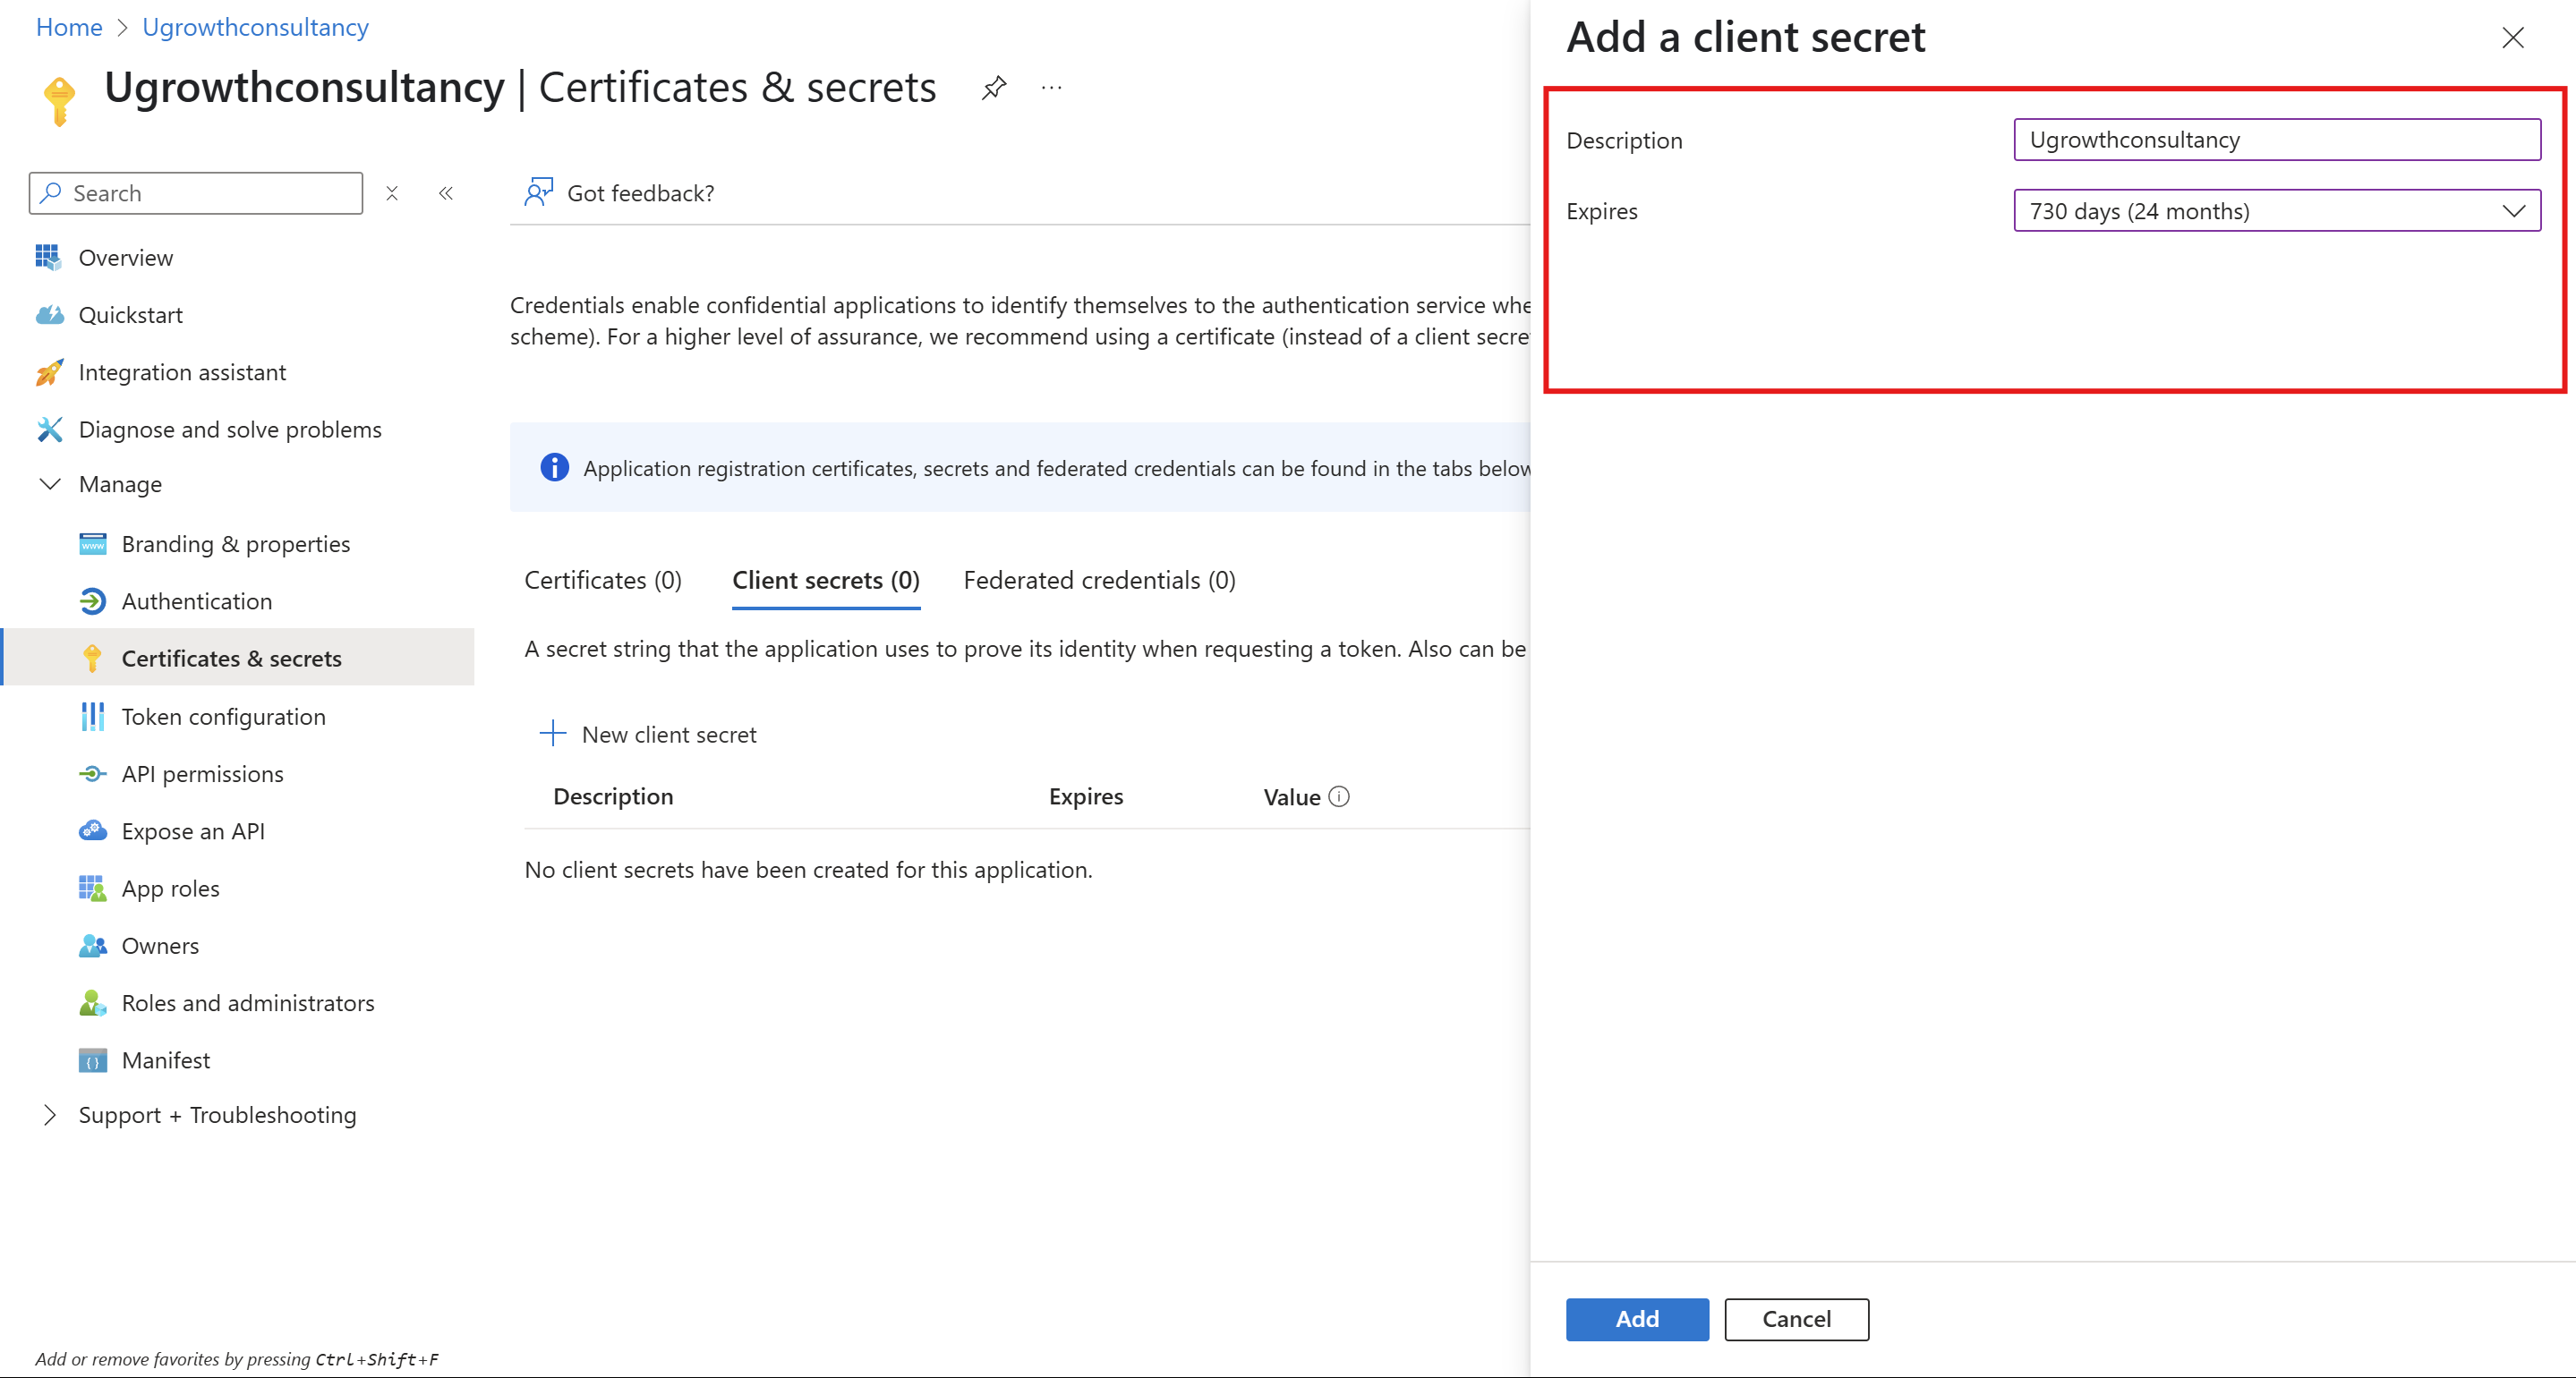The image size is (2576, 1378).
Task: Switch to the Certificates tab
Action: 602,580
